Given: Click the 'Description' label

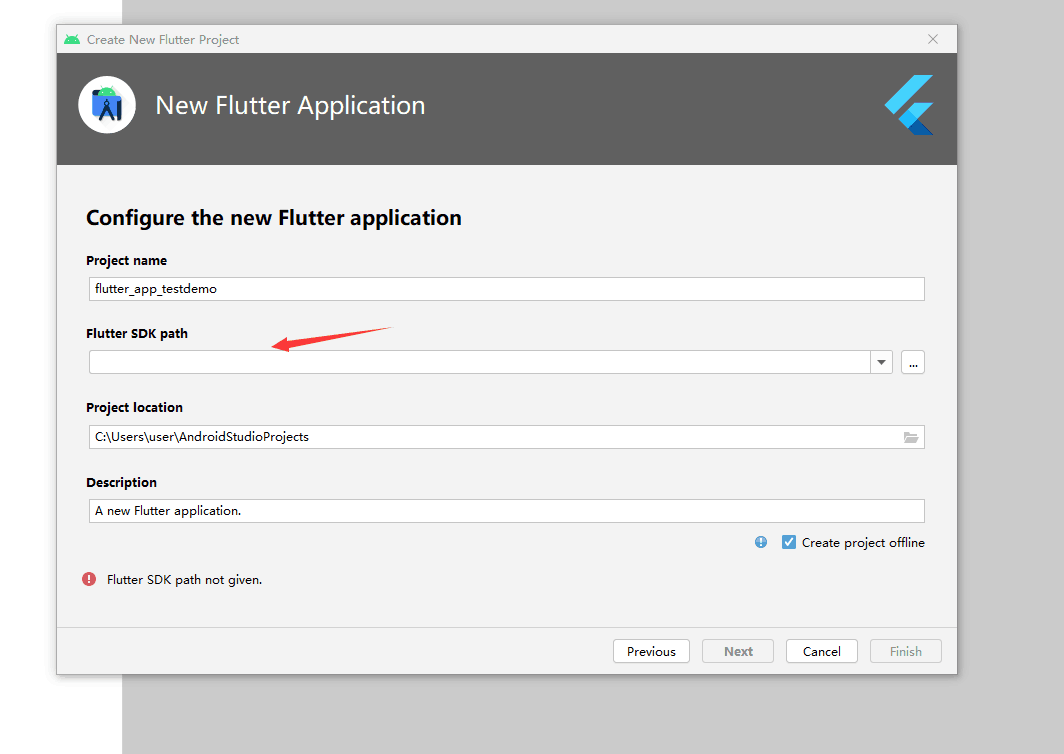Looking at the screenshot, I should (x=121, y=483).
